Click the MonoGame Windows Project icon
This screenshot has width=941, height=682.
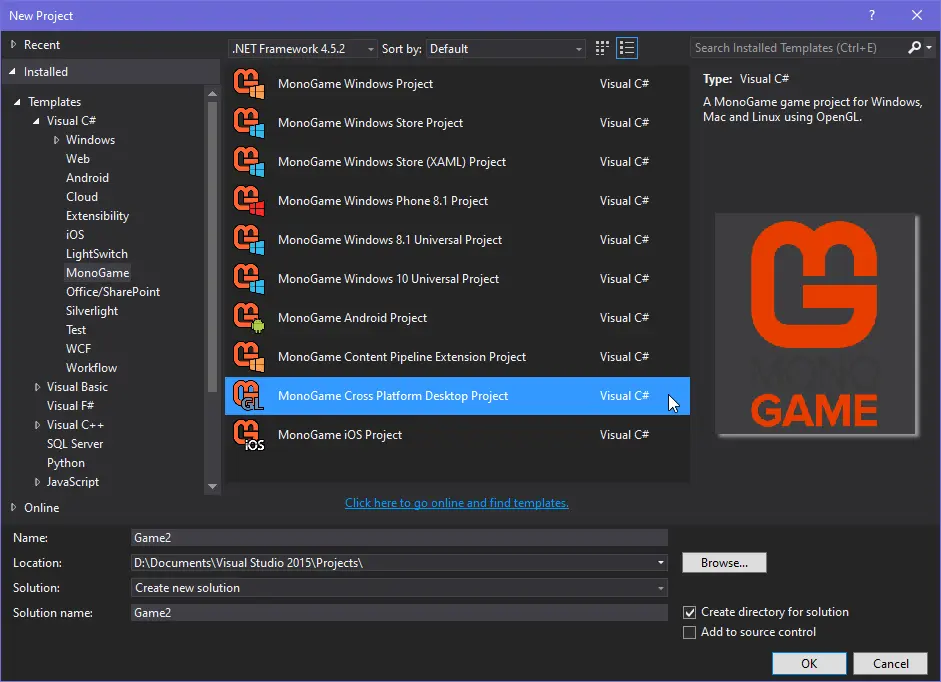click(249, 83)
